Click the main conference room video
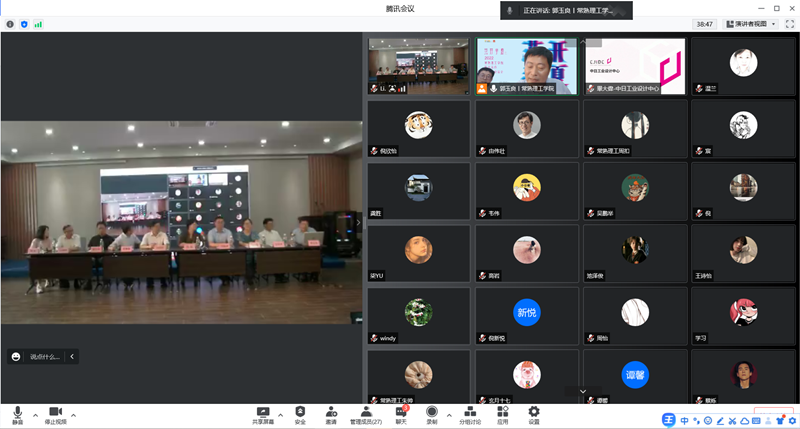The image size is (800, 429). [x=182, y=222]
